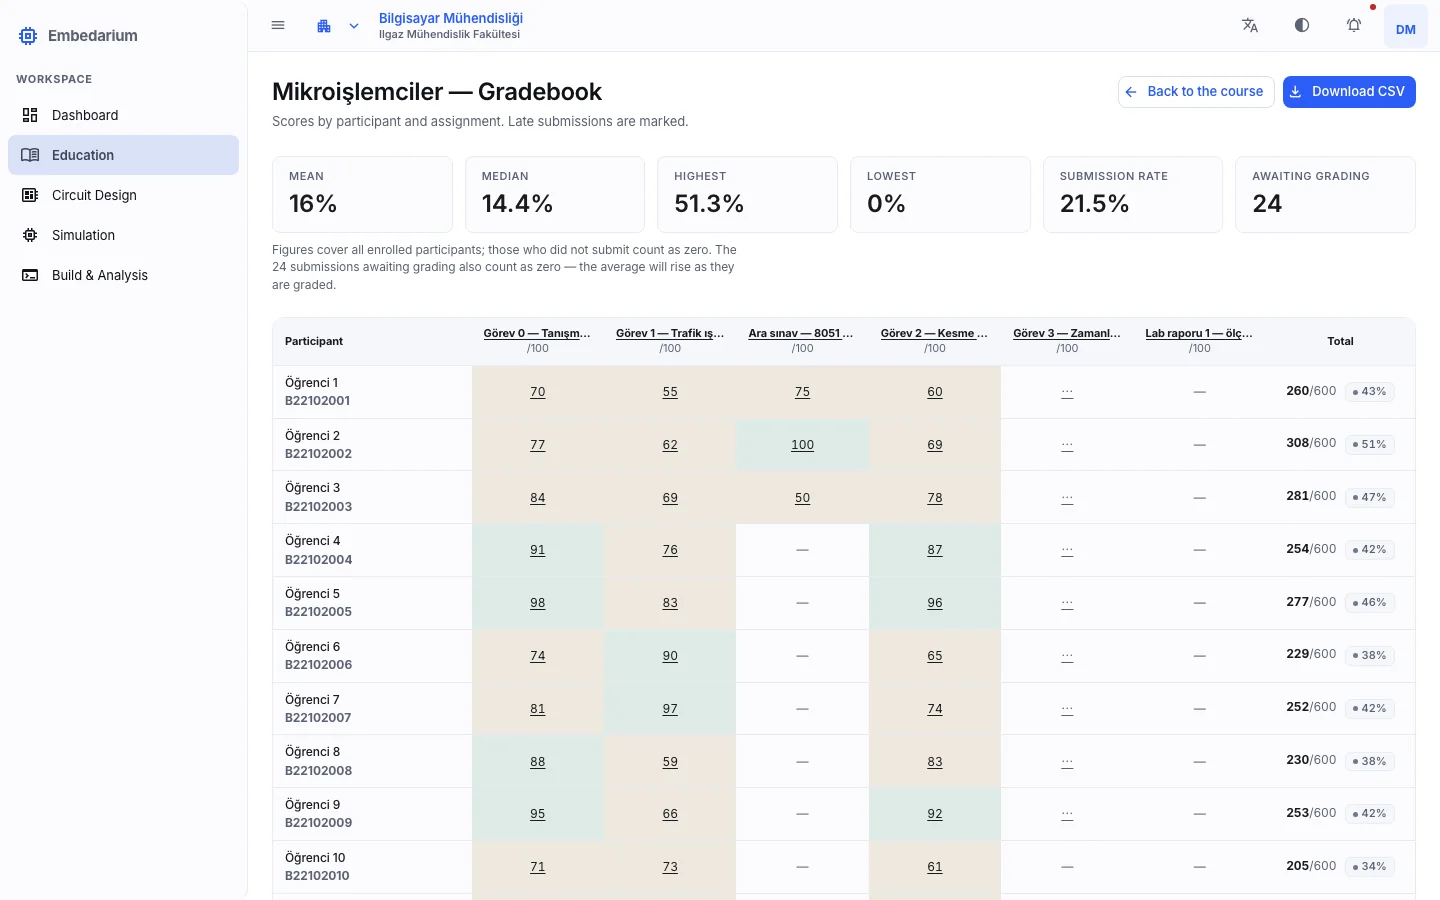Open Öğrenci 7's Görev 1 score 97
The image size is (1440, 900).
pos(670,709)
